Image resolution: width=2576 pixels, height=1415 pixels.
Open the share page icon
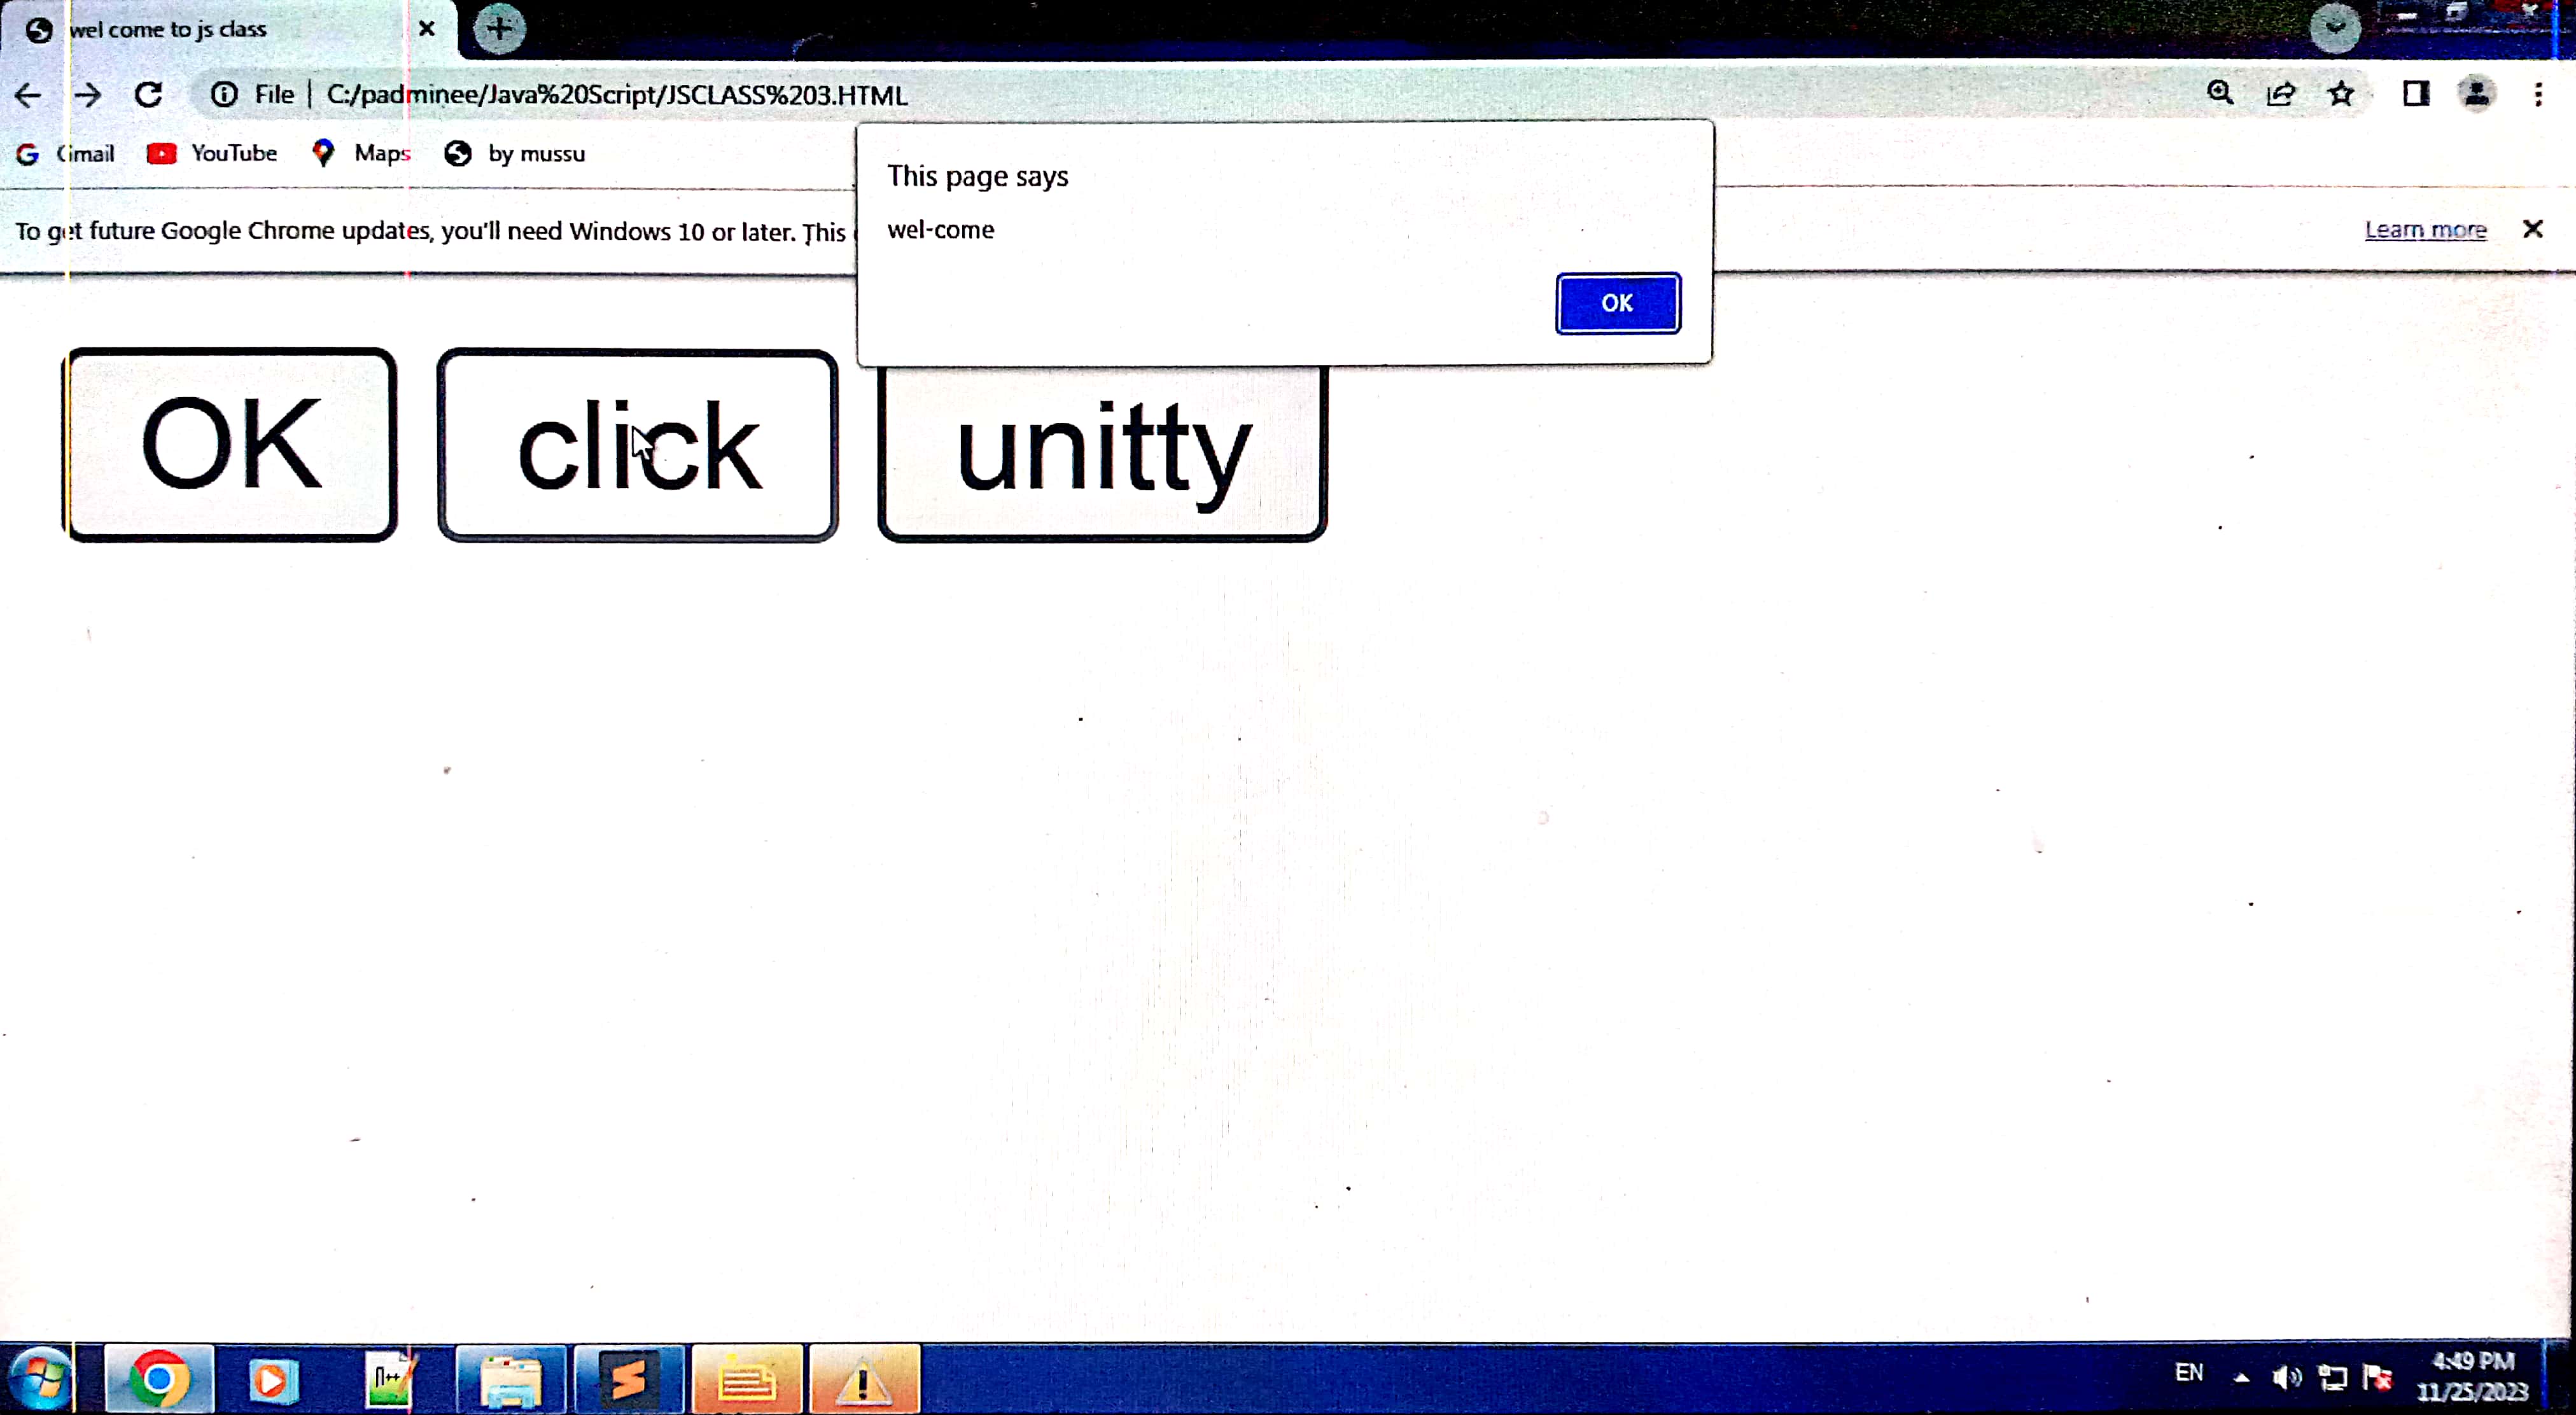[2281, 94]
